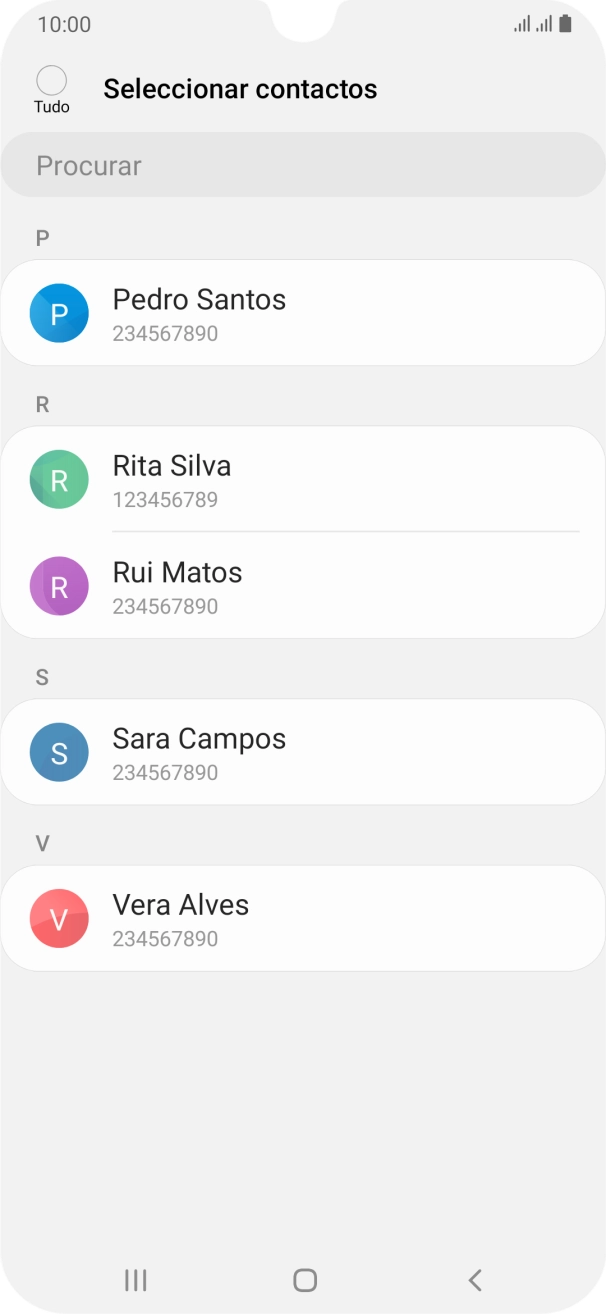Image resolution: width=606 pixels, height=1314 pixels.
Task: Tap the Back navigation icon
Action: (472, 1279)
